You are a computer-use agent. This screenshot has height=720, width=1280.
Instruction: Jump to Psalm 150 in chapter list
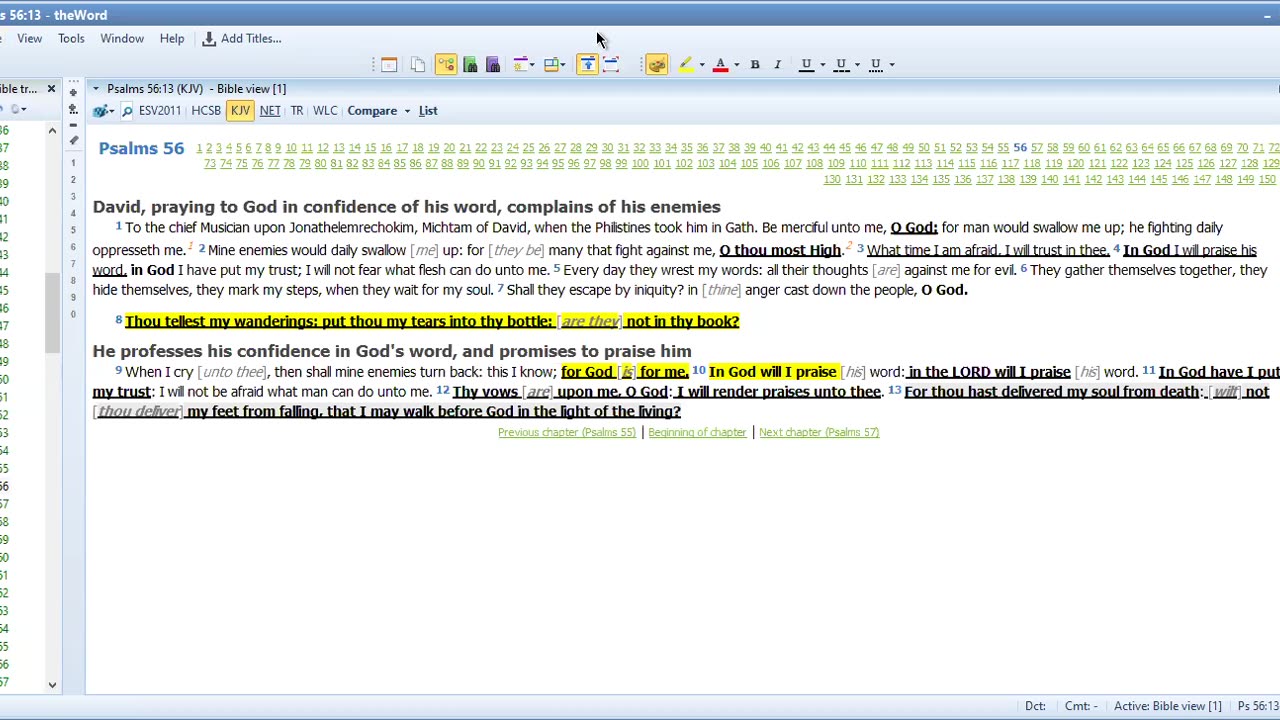(x=1267, y=179)
